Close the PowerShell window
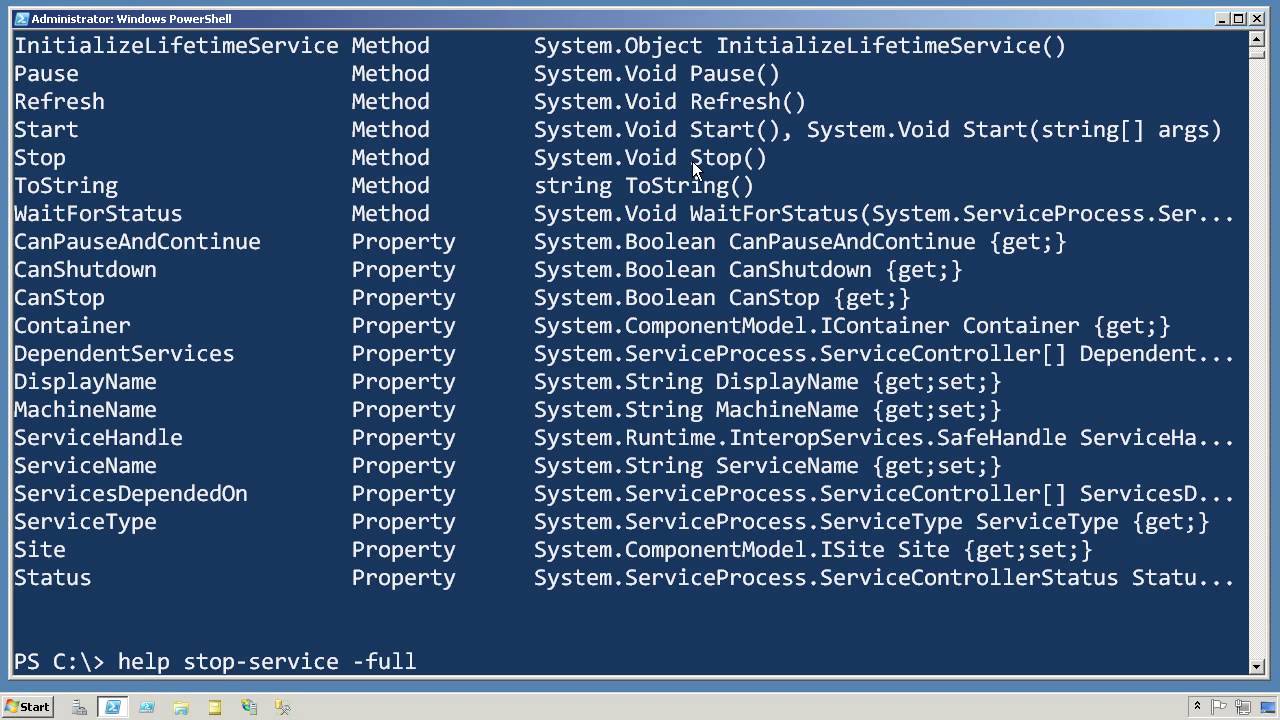Screen dimensions: 1280x720 pos(1256,18)
